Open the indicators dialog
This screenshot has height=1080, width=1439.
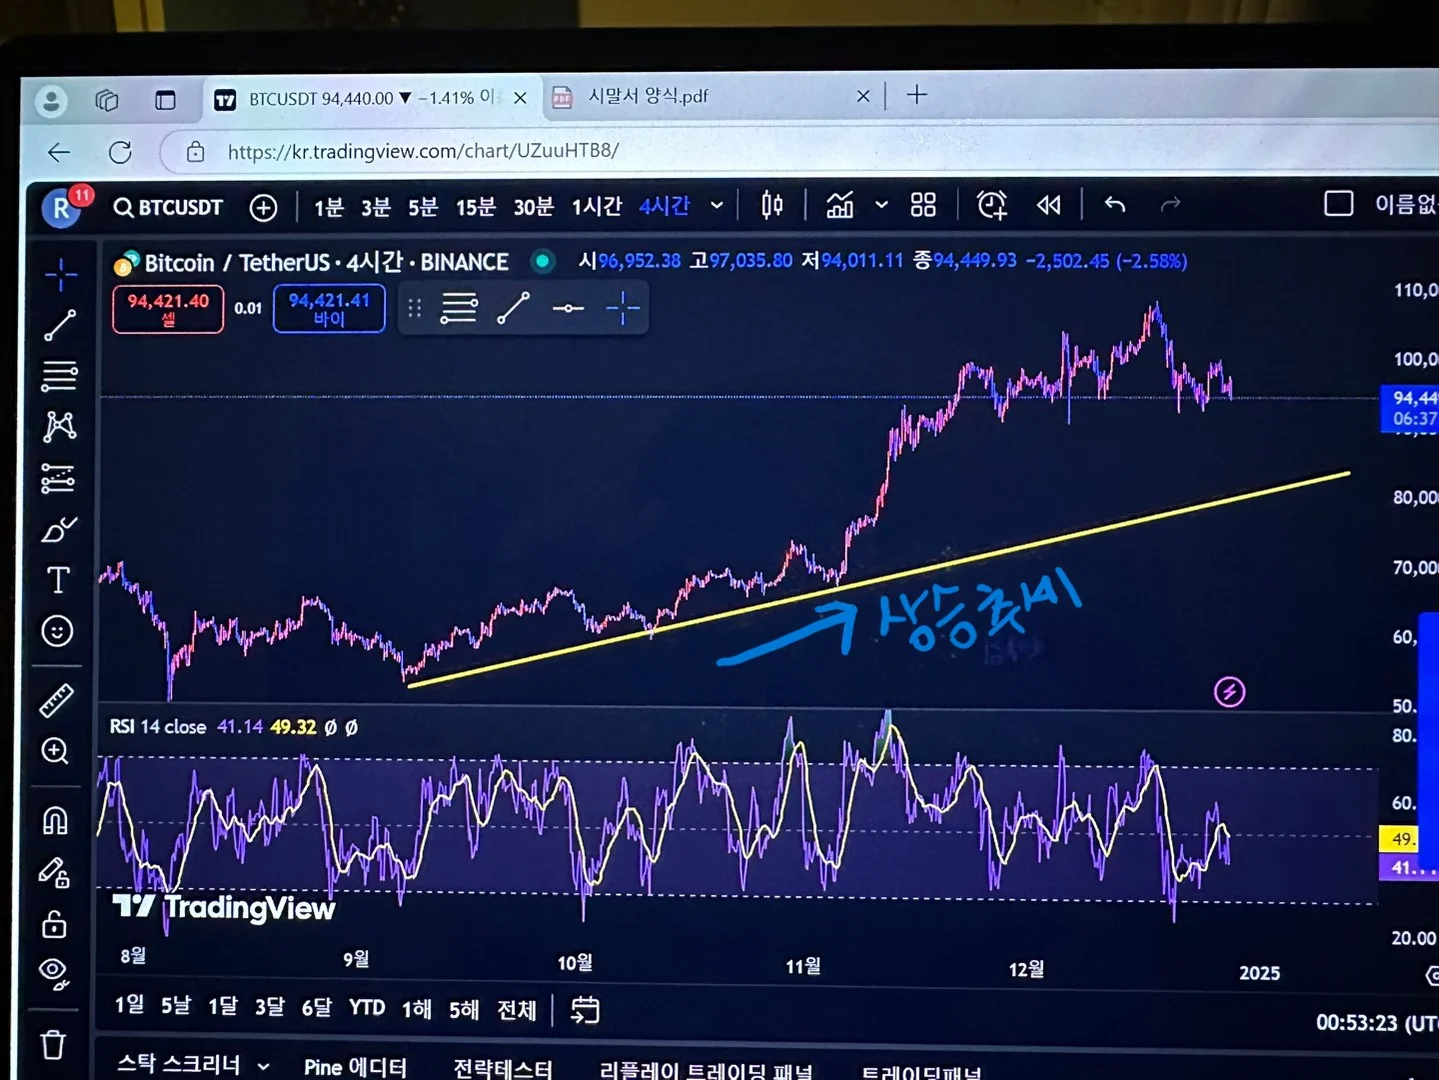[840, 205]
